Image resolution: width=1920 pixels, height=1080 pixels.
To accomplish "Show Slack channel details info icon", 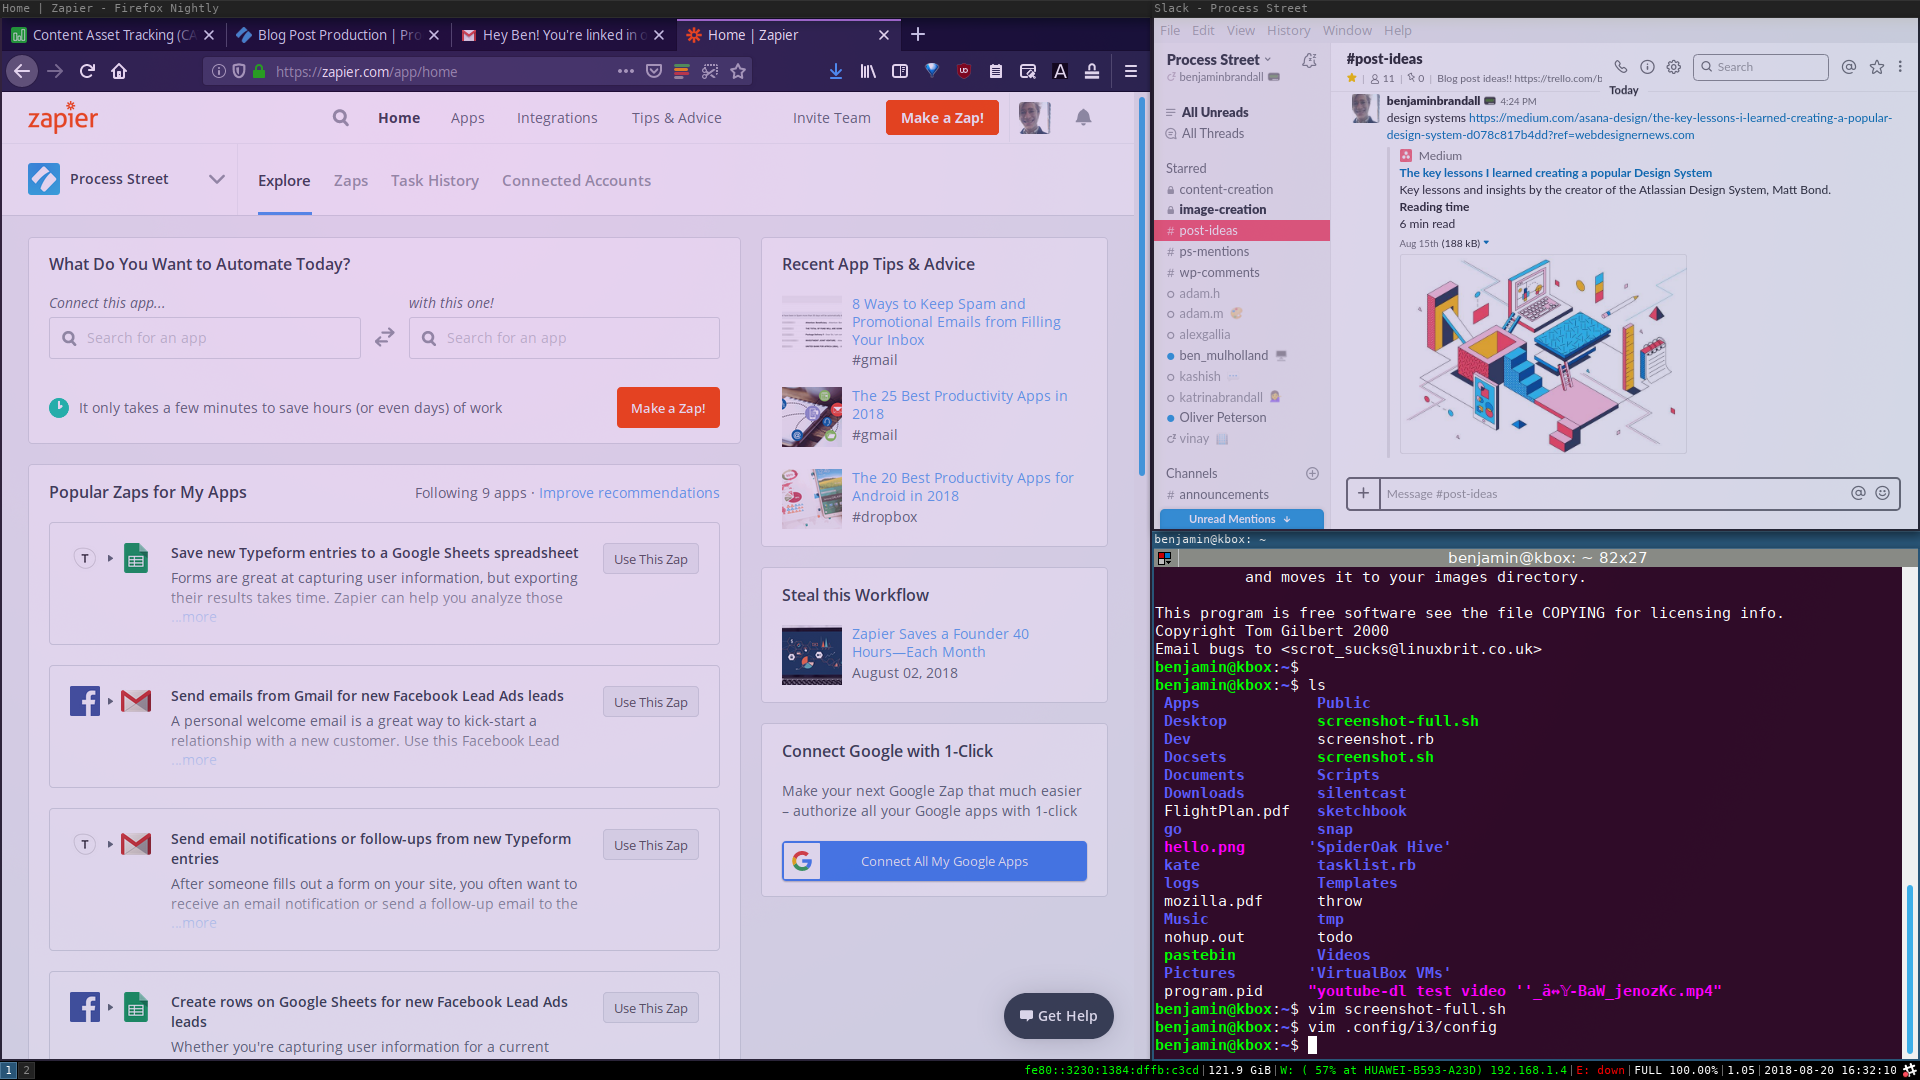I will (x=1647, y=67).
